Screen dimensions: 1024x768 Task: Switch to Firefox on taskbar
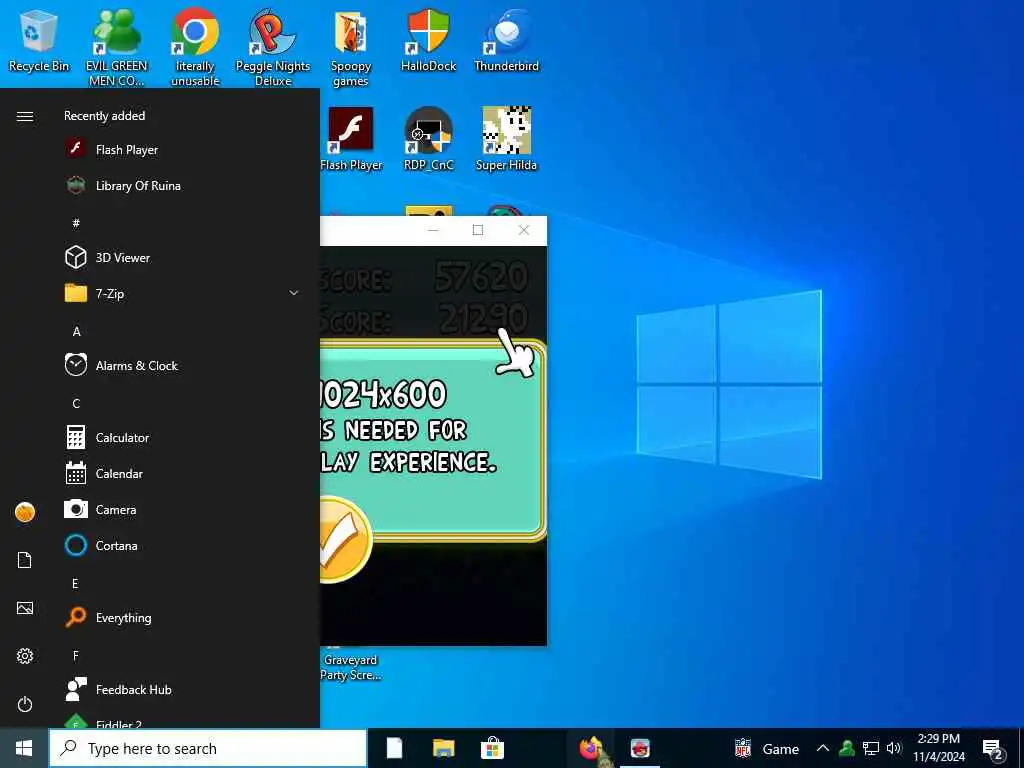pos(591,748)
